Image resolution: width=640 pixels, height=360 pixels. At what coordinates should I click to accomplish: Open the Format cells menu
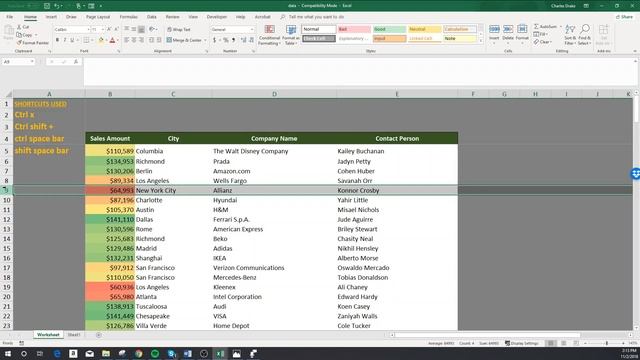pos(522,33)
